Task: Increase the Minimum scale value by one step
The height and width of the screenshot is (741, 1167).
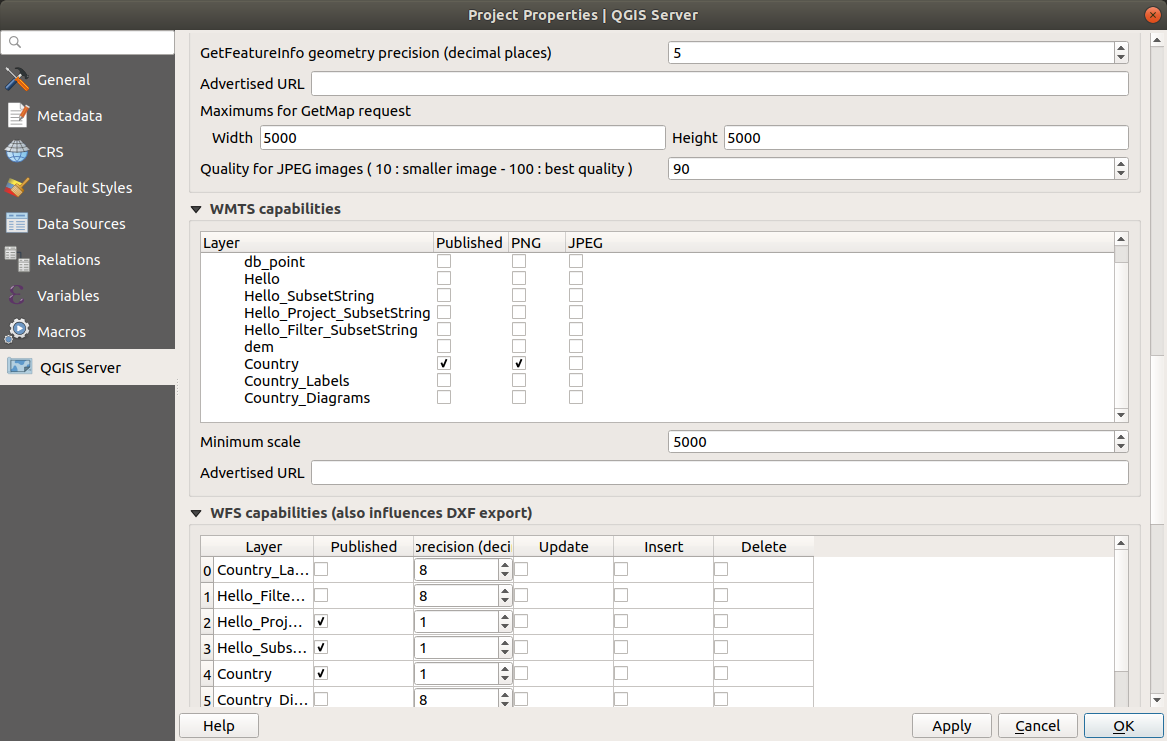Action: 1121,436
